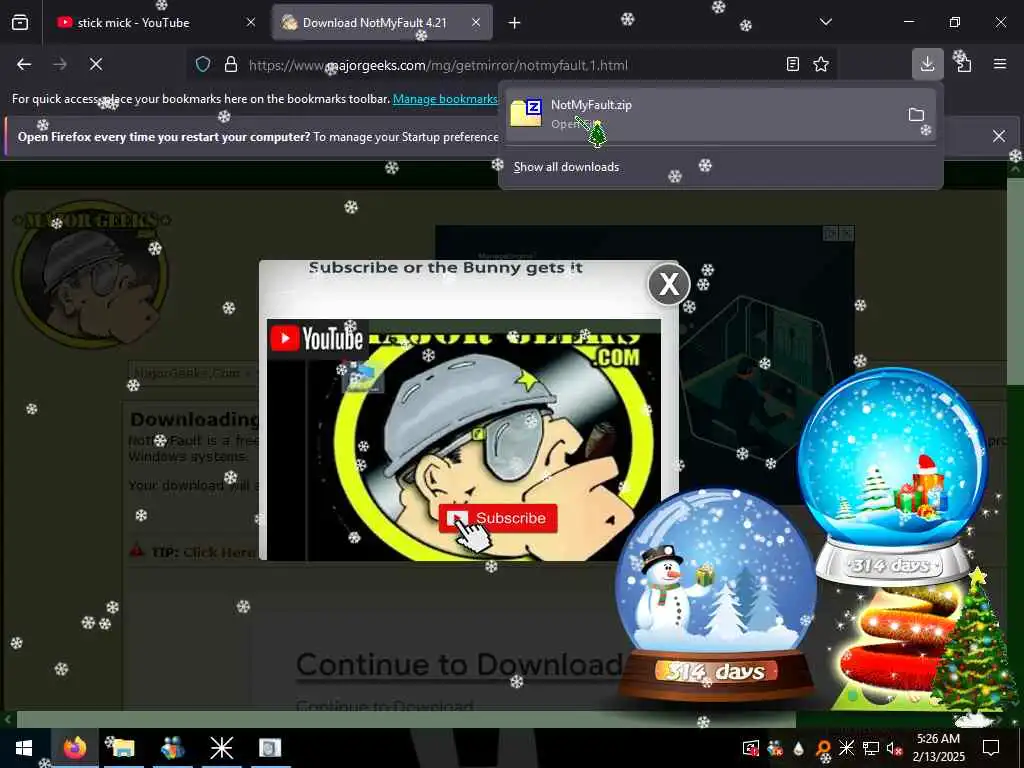The height and width of the screenshot is (768, 1024).
Task: Open the two-people messenger taskbar app
Action: tap(172, 748)
